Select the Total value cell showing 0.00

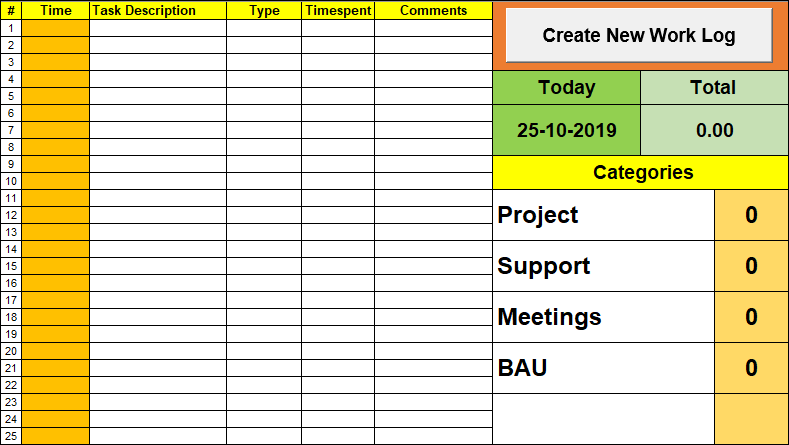[715, 130]
